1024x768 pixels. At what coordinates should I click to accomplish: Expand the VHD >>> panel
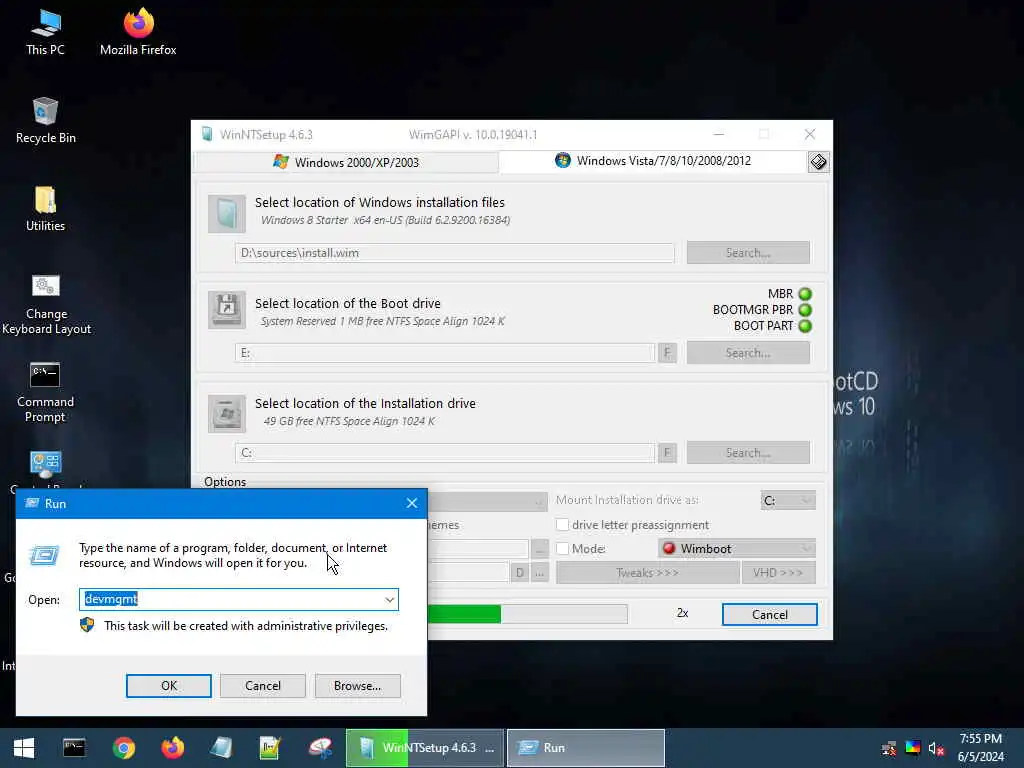[x=778, y=573]
